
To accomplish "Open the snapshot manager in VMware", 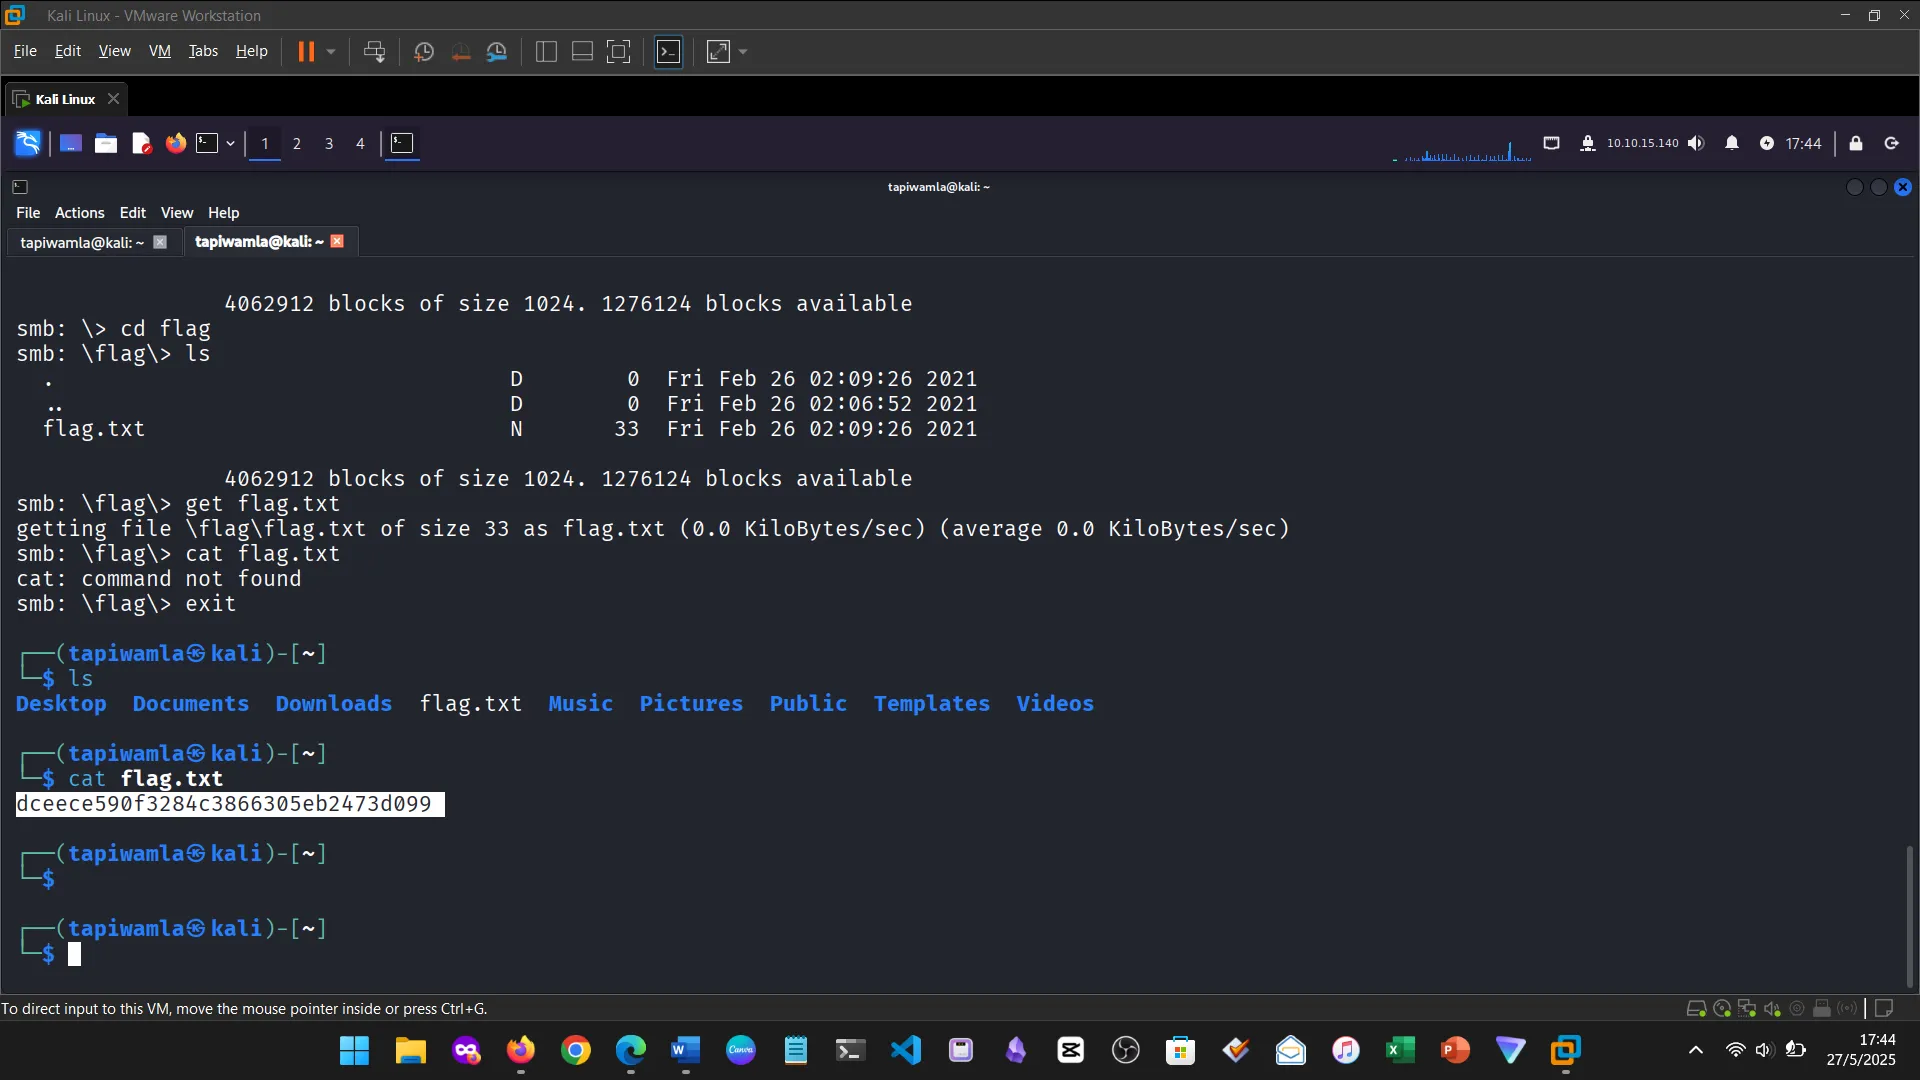I will click(497, 51).
